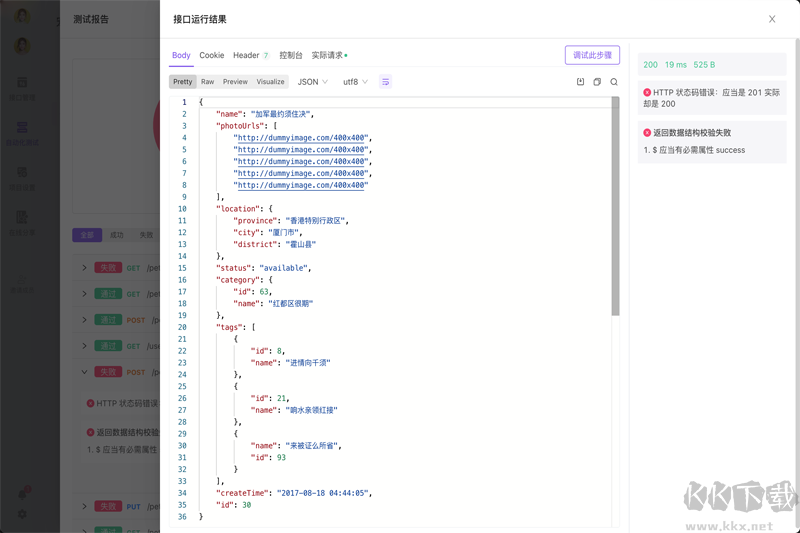Open the settings gear in left sidebar
The height and width of the screenshot is (533, 800).
22,514
